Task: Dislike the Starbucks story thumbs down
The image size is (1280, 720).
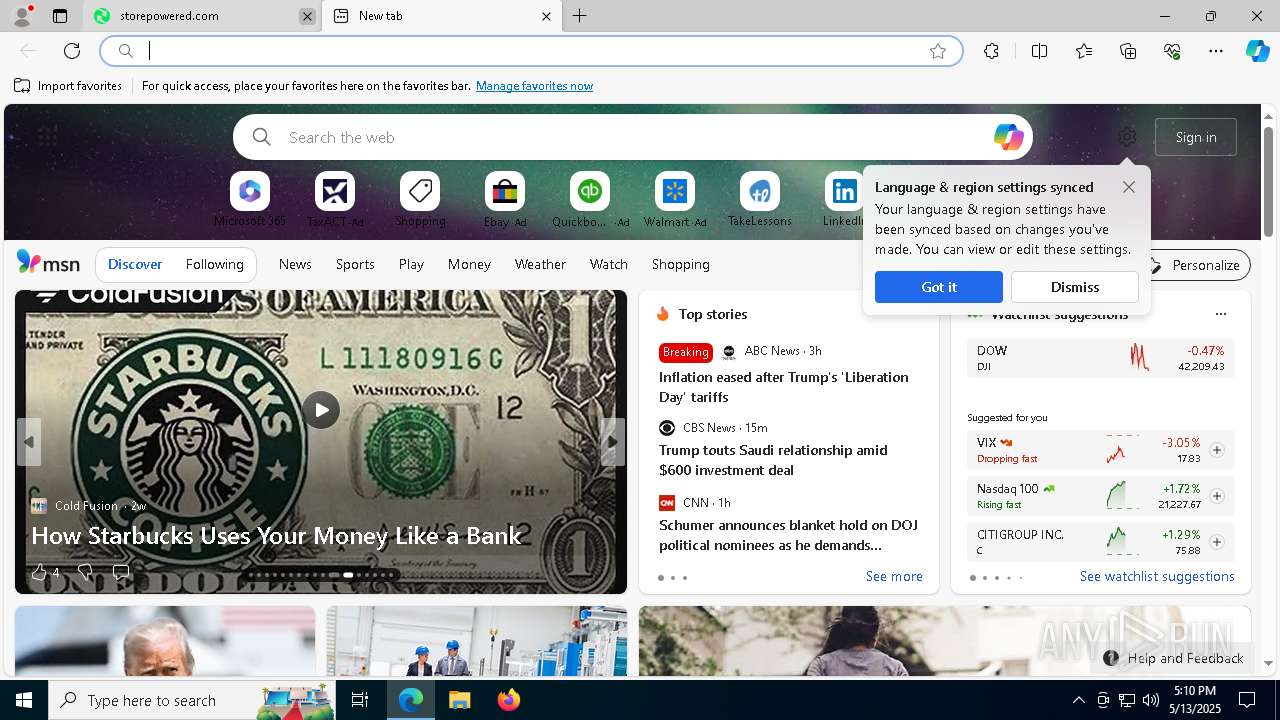Action: click(x=85, y=572)
